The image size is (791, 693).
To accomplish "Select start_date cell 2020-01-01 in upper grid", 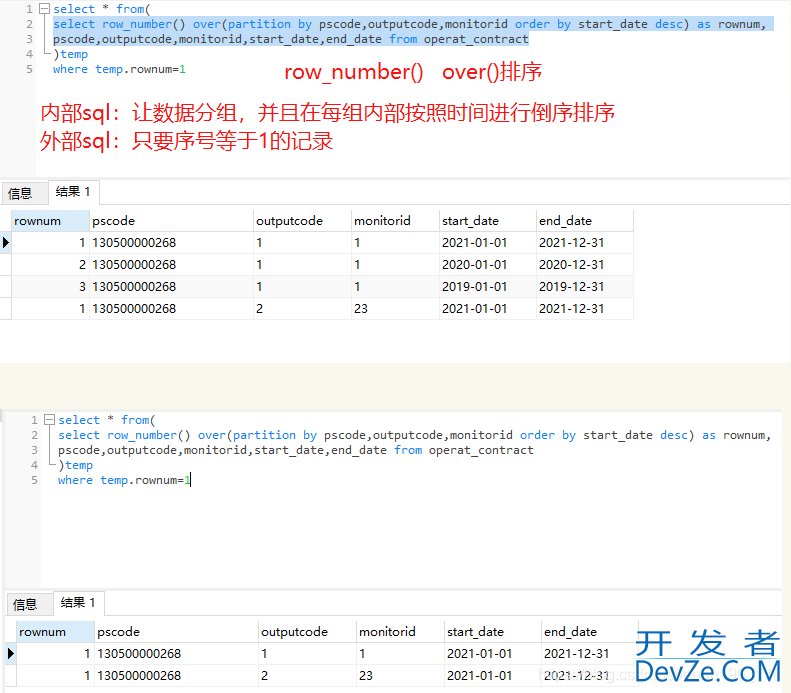I will pyautogui.click(x=487, y=265).
